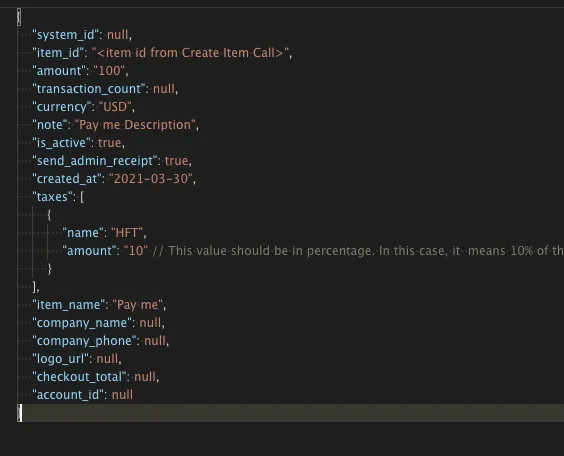The height and width of the screenshot is (456, 564).
Task: Click the null value of transaction_count
Action: [x=164, y=89]
